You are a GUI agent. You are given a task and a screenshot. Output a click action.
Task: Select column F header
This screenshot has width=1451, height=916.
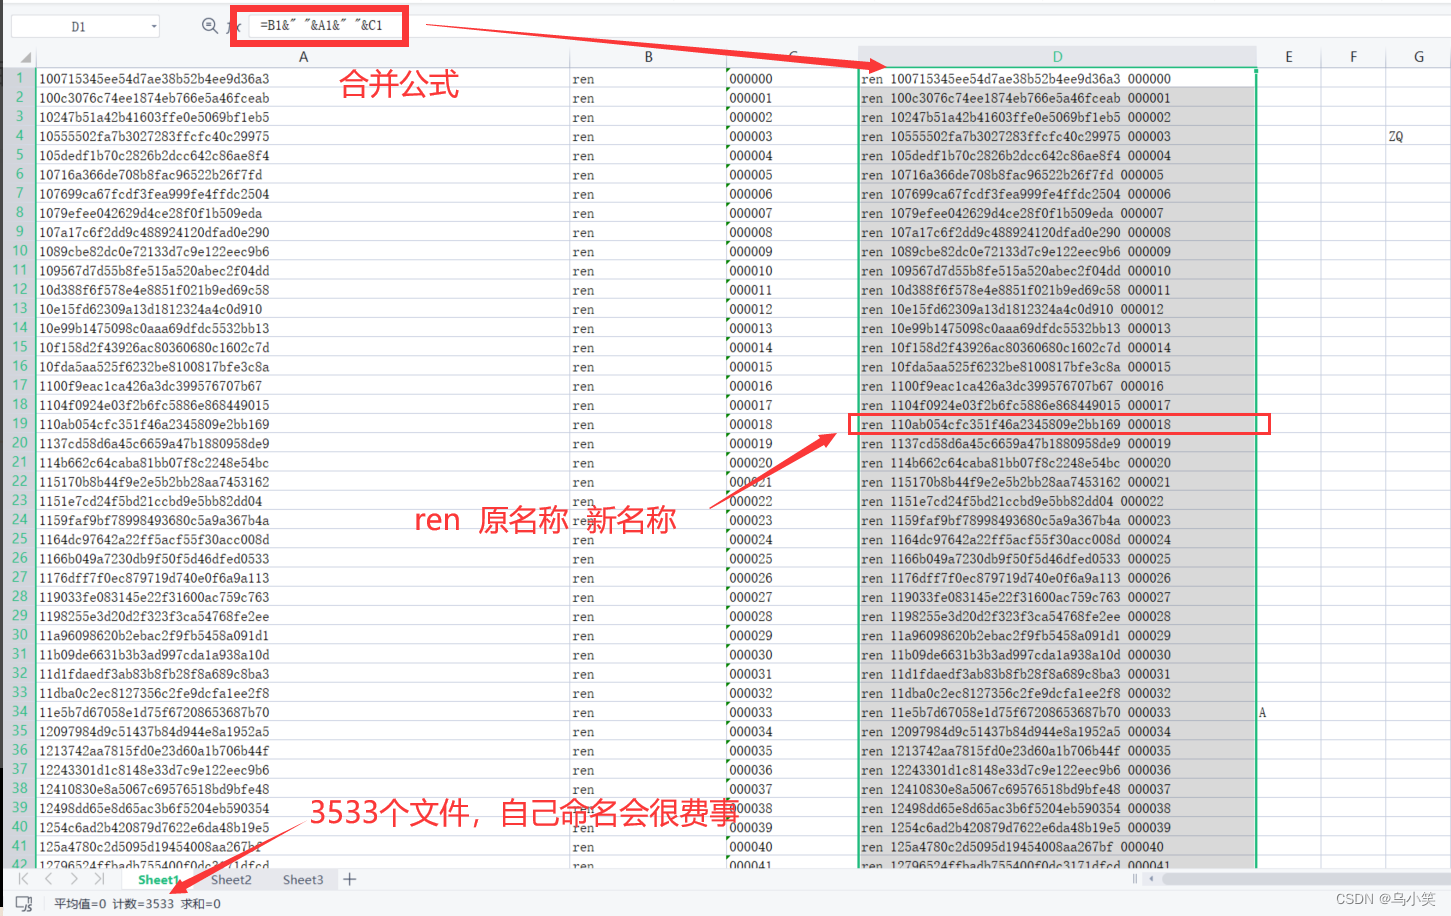pos(1353,57)
